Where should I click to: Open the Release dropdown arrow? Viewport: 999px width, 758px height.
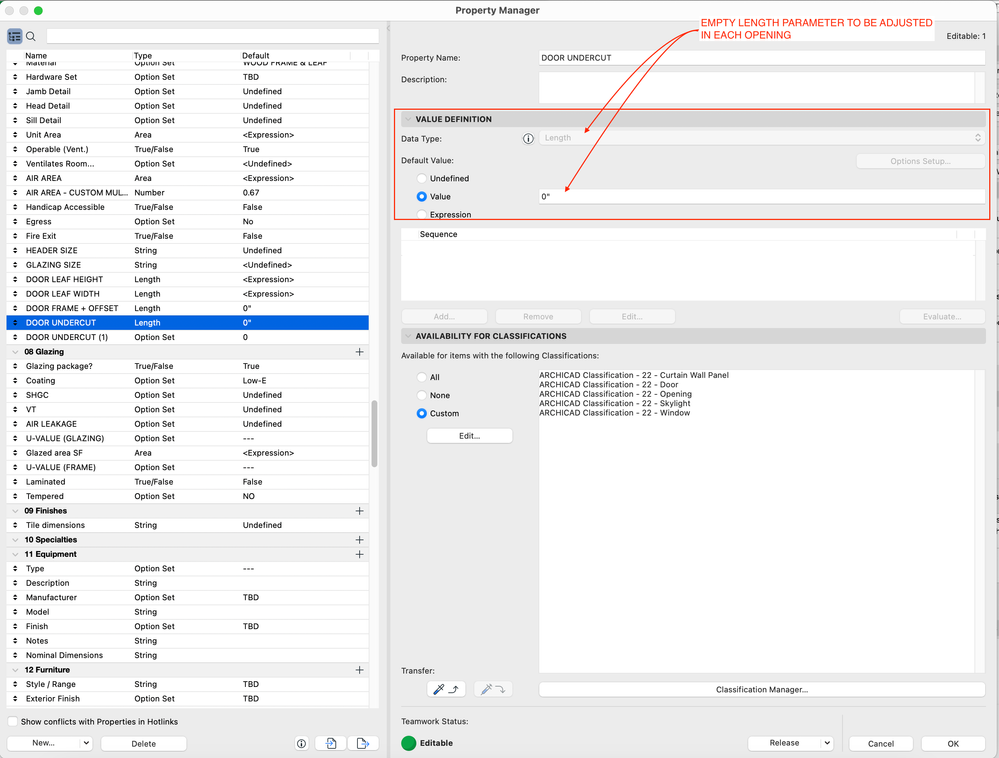coord(826,743)
